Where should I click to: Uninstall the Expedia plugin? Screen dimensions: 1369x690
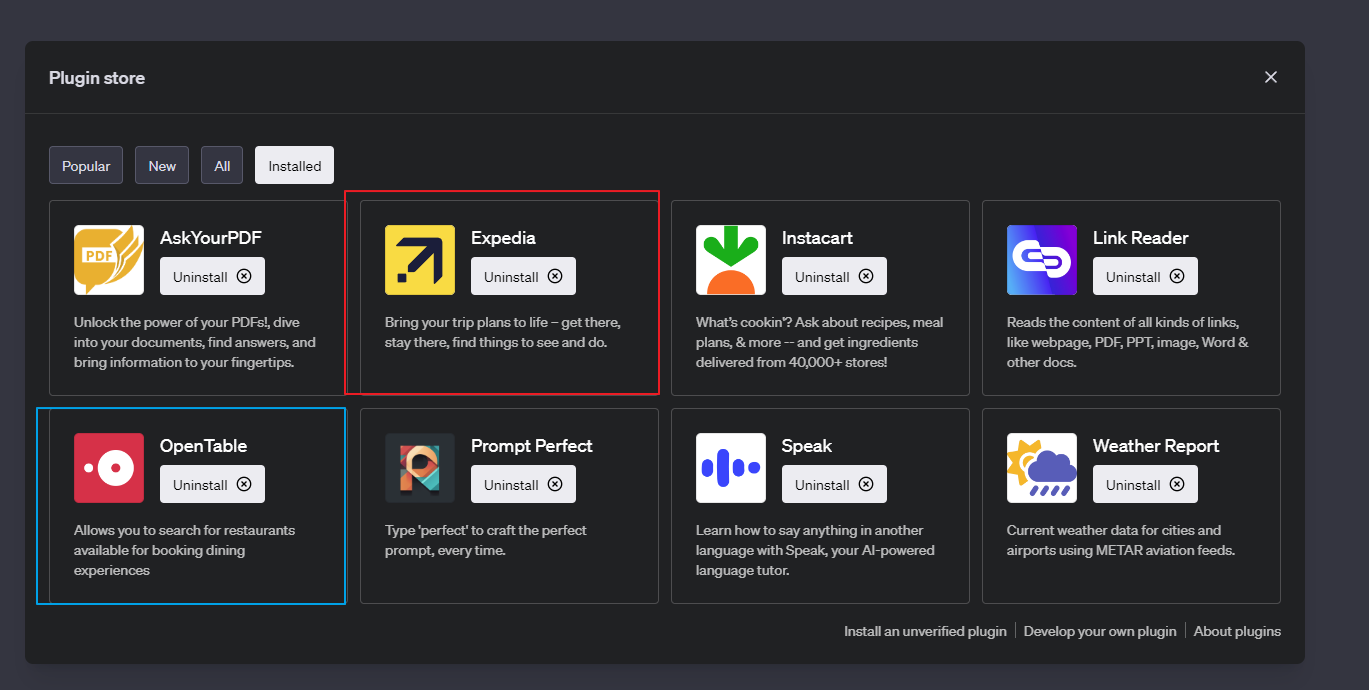523,277
